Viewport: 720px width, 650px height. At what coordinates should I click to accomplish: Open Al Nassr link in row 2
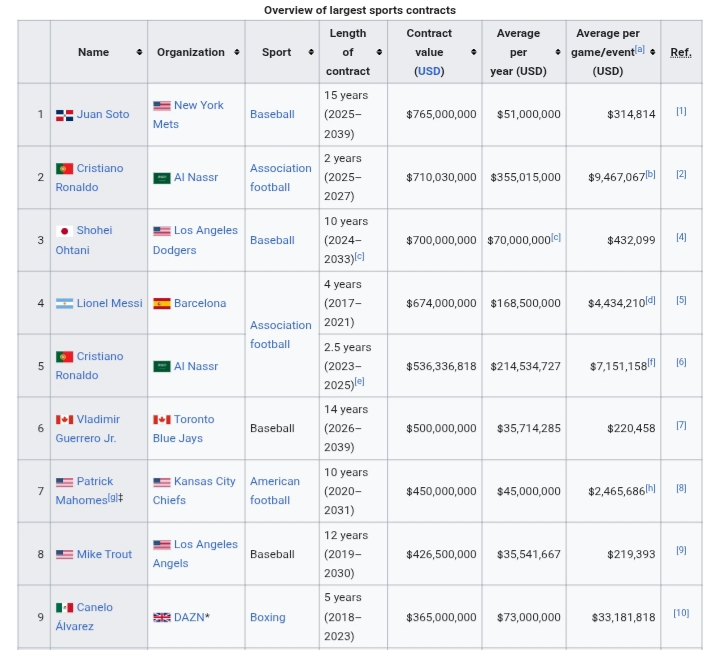(196, 177)
